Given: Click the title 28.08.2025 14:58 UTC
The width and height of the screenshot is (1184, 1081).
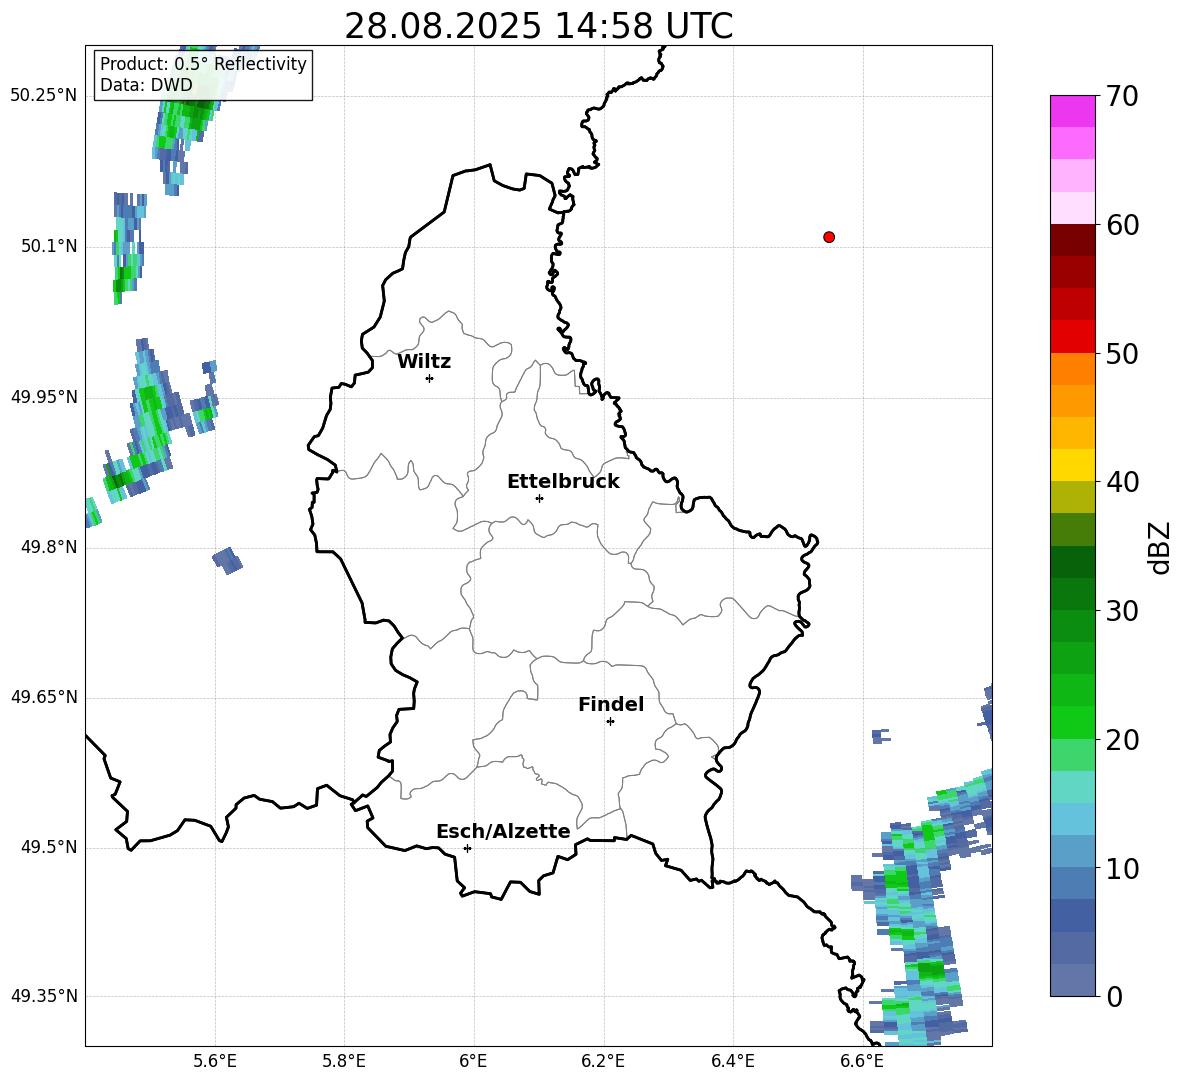Looking at the screenshot, I should (x=538, y=26).
